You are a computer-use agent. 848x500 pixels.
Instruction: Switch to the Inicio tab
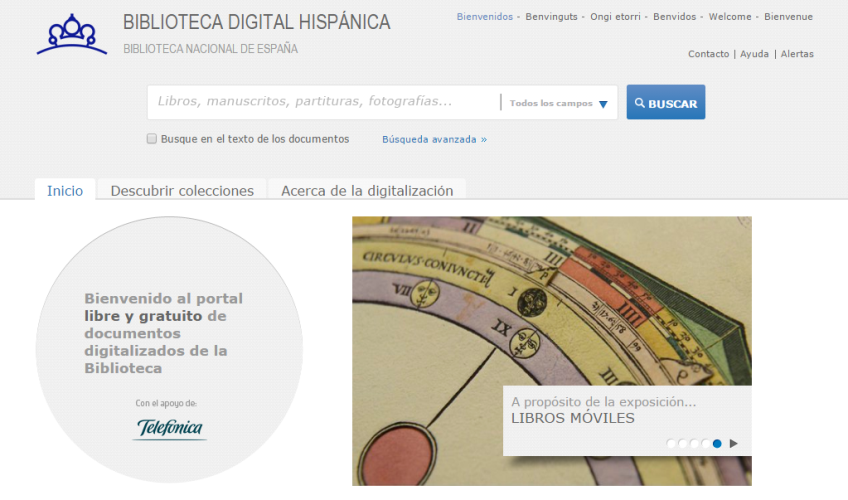[x=65, y=190]
